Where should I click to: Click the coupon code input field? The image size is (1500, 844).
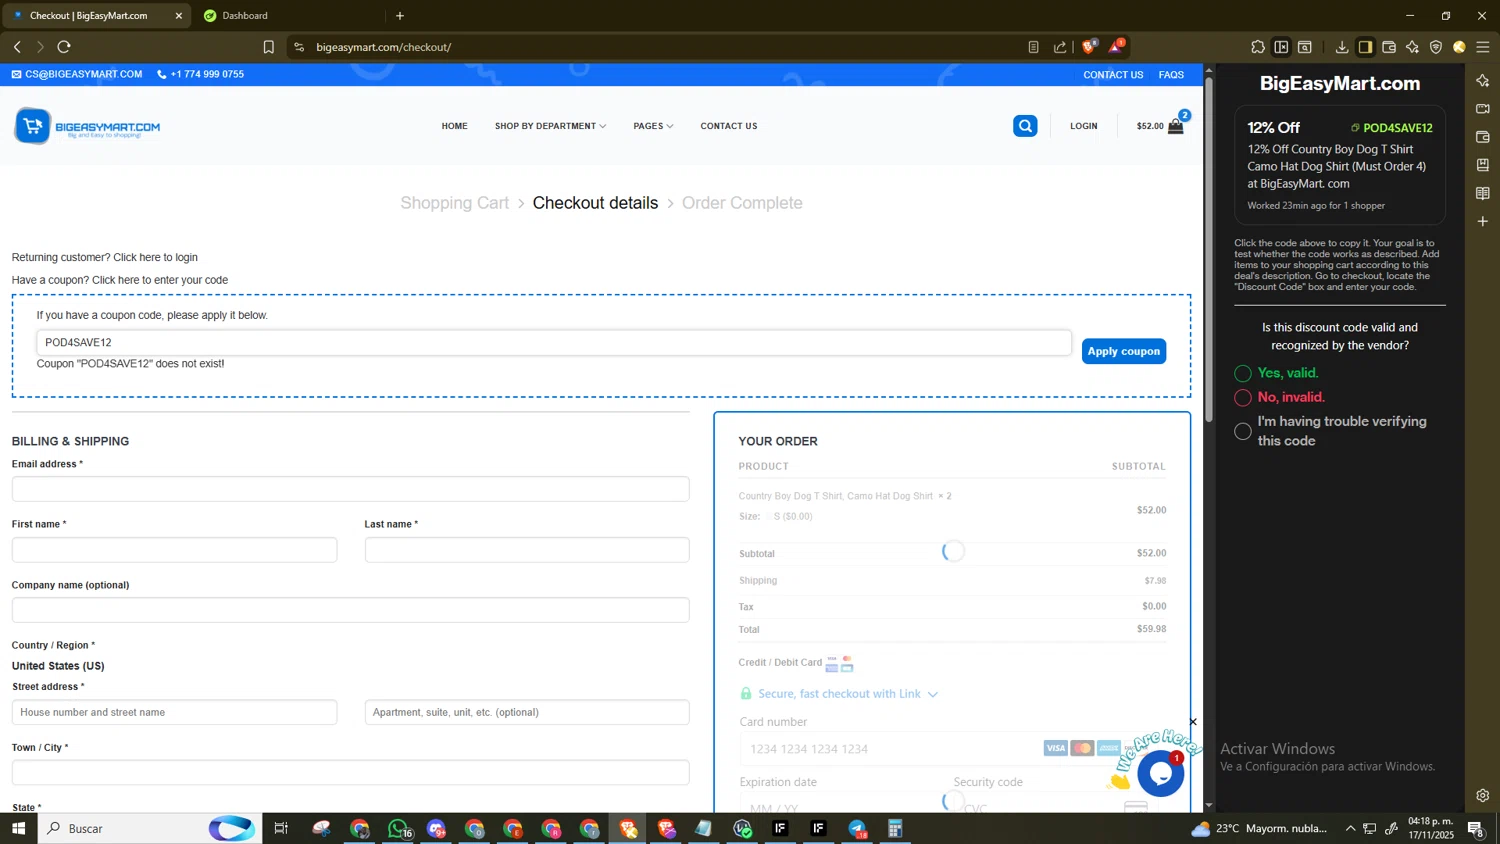(554, 343)
